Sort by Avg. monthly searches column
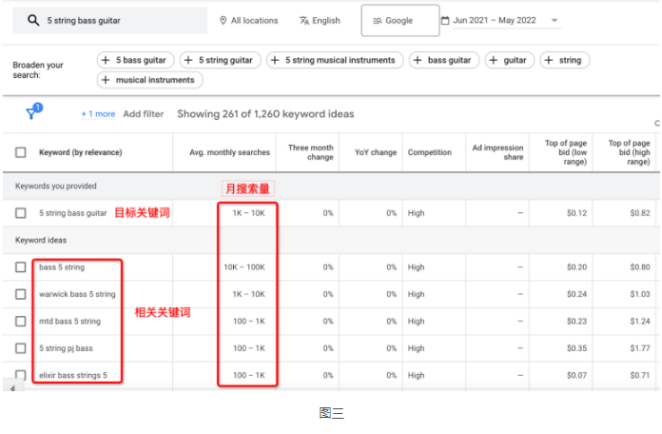Screen dimensions: 662x434 click(x=229, y=152)
